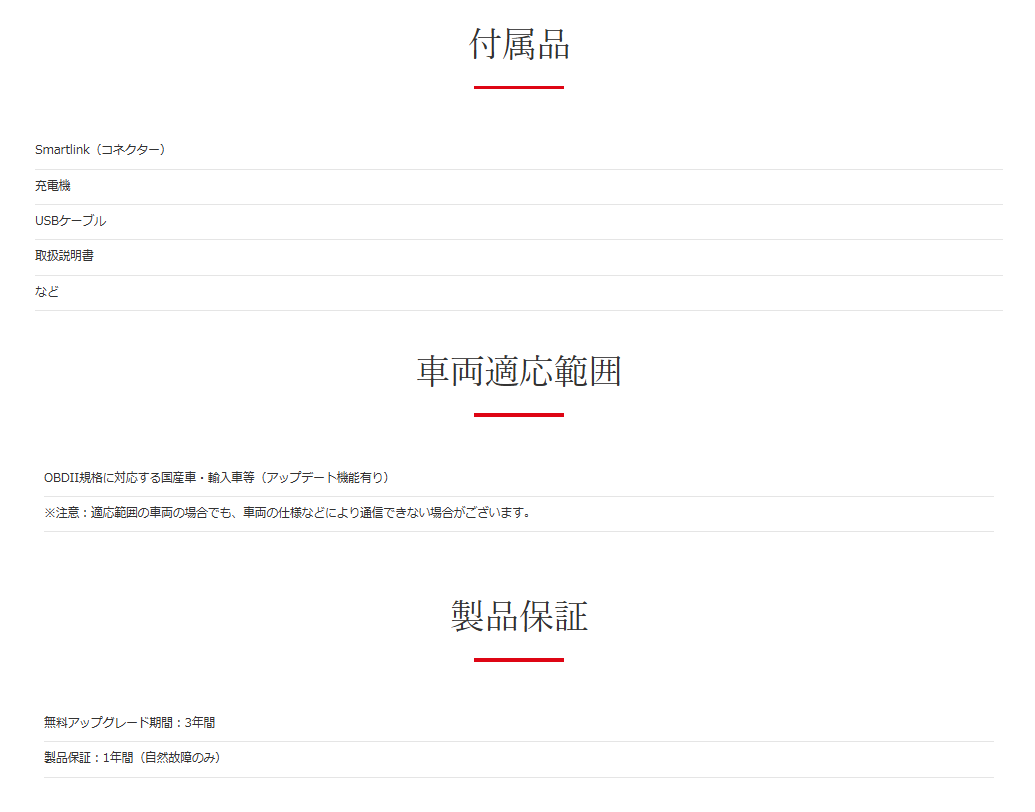Click the 充電機 accessory row
The width and height of the screenshot is (1035, 812).
coord(519,186)
